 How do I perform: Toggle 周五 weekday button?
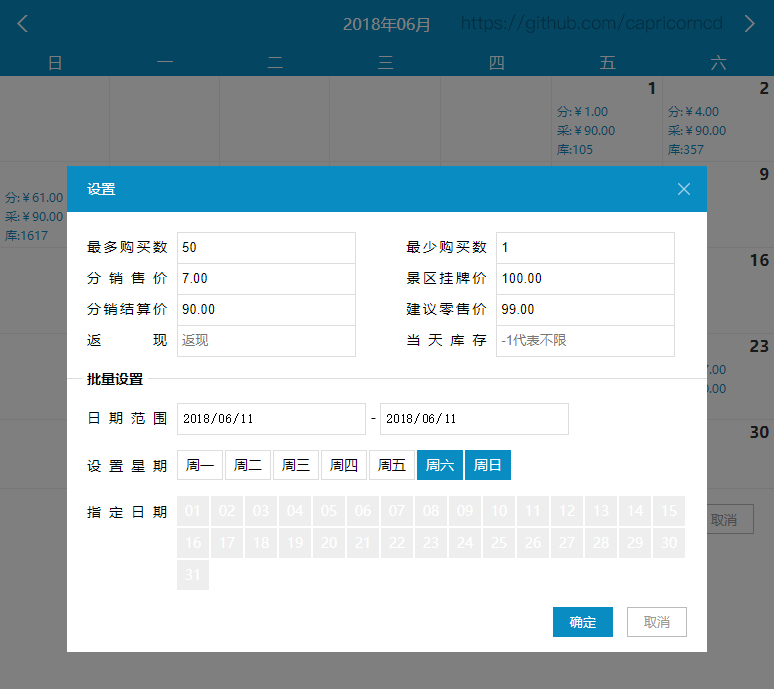point(392,465)
